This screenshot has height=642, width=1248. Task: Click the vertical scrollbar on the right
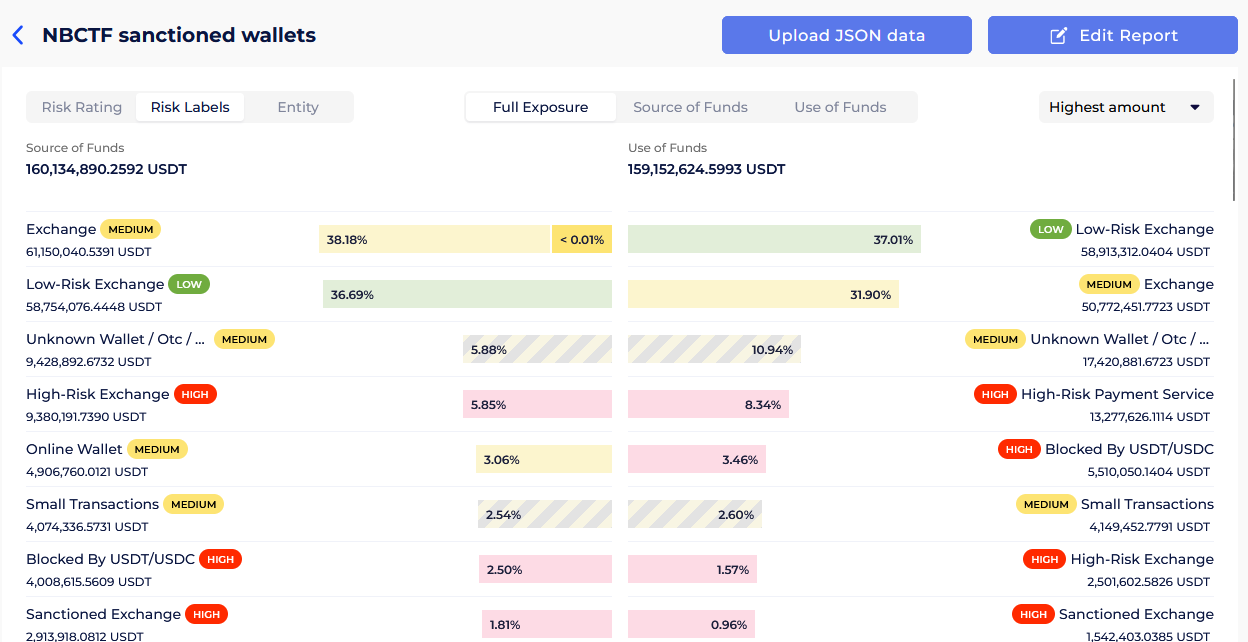coord(1236,140)
